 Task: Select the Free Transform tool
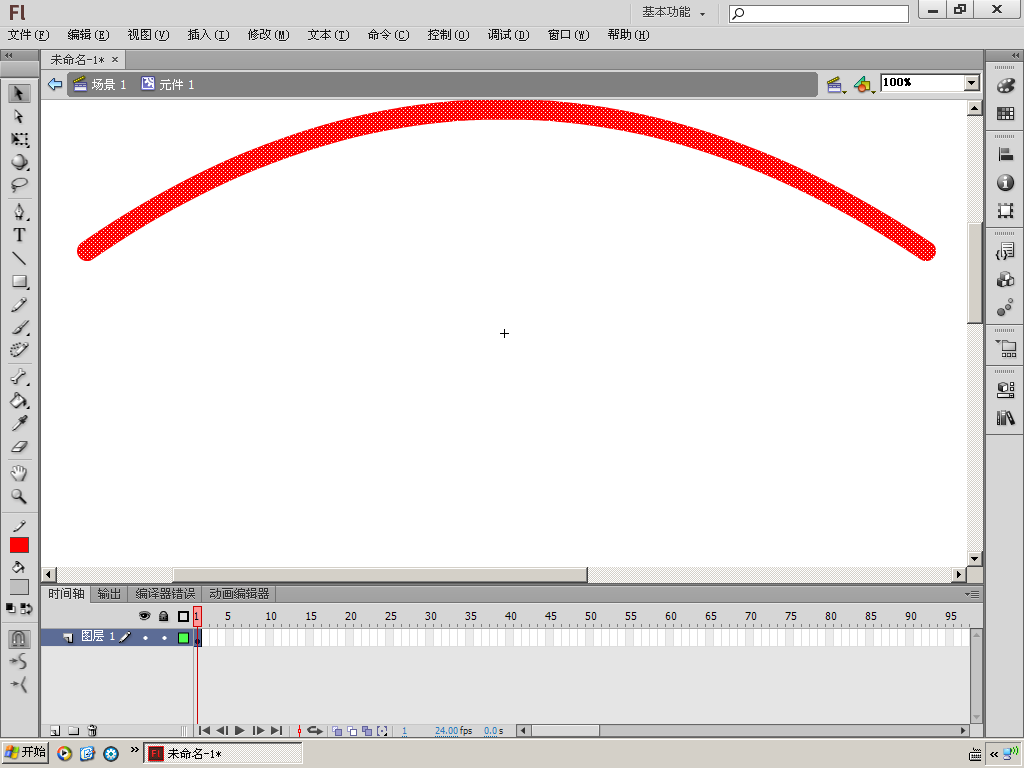[19, 139]
